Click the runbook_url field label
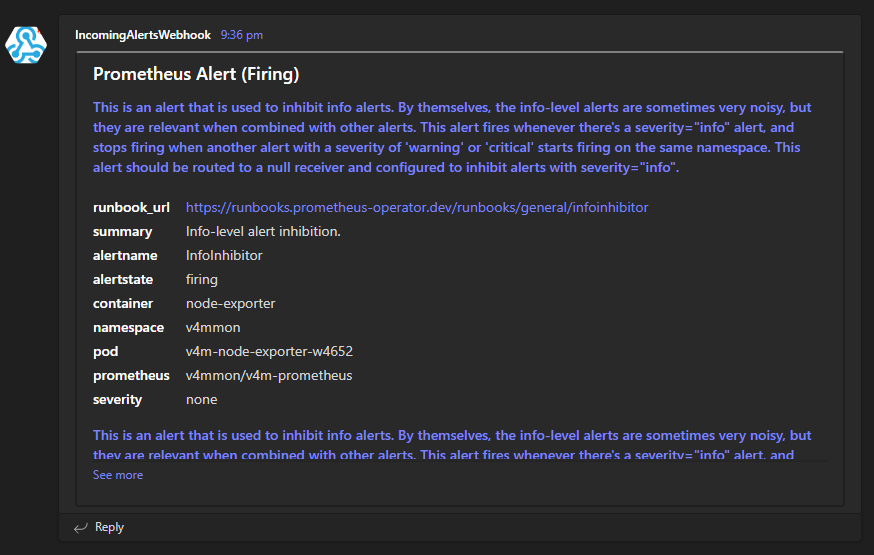This screenshot has height=555, width=874. (131, 207)
